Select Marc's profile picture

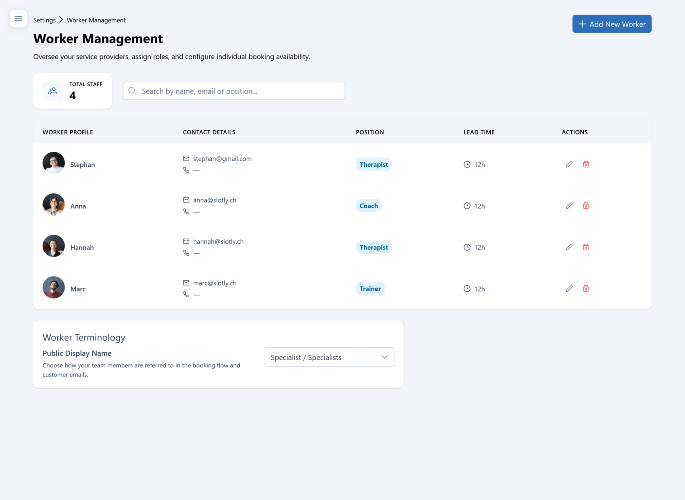point(54,287)
